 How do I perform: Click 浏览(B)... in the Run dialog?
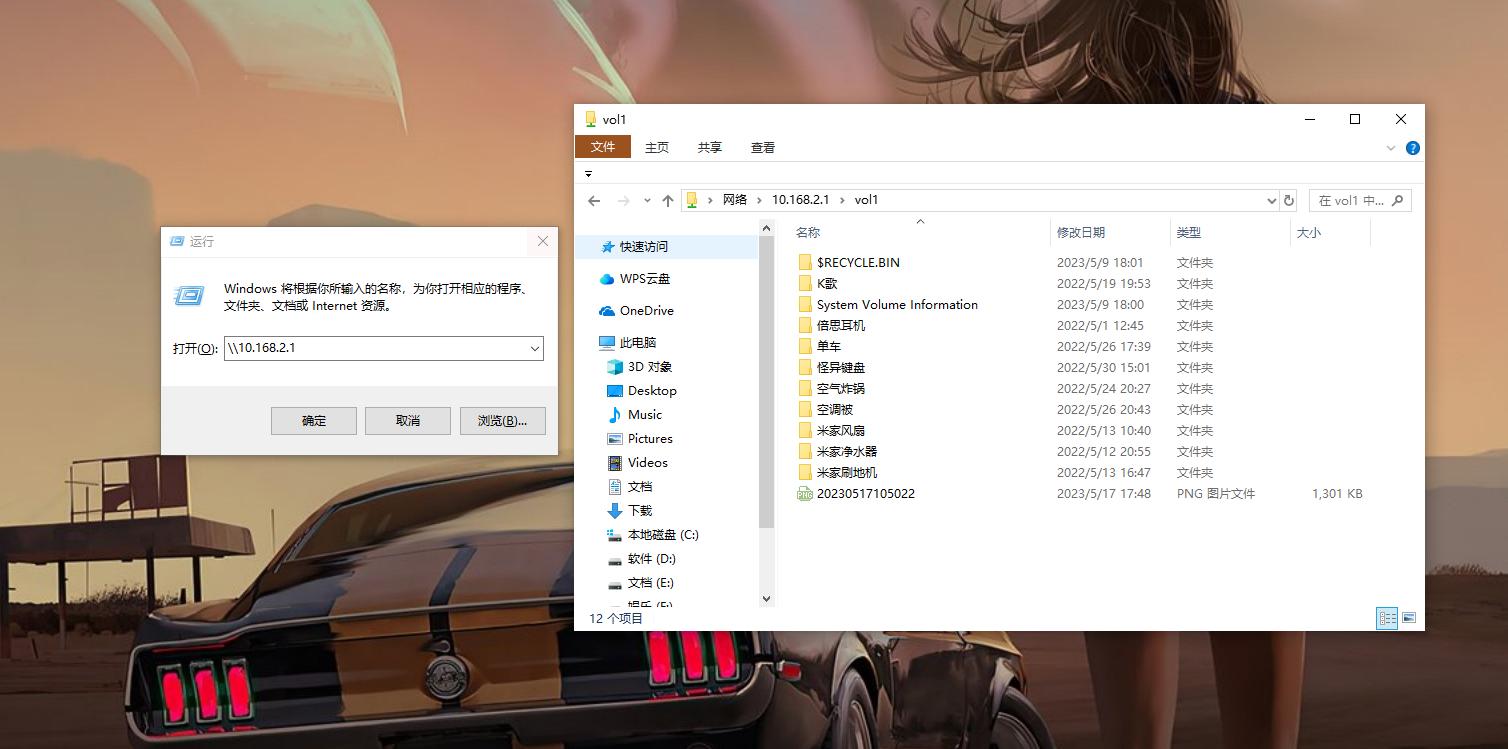point(502,420)
